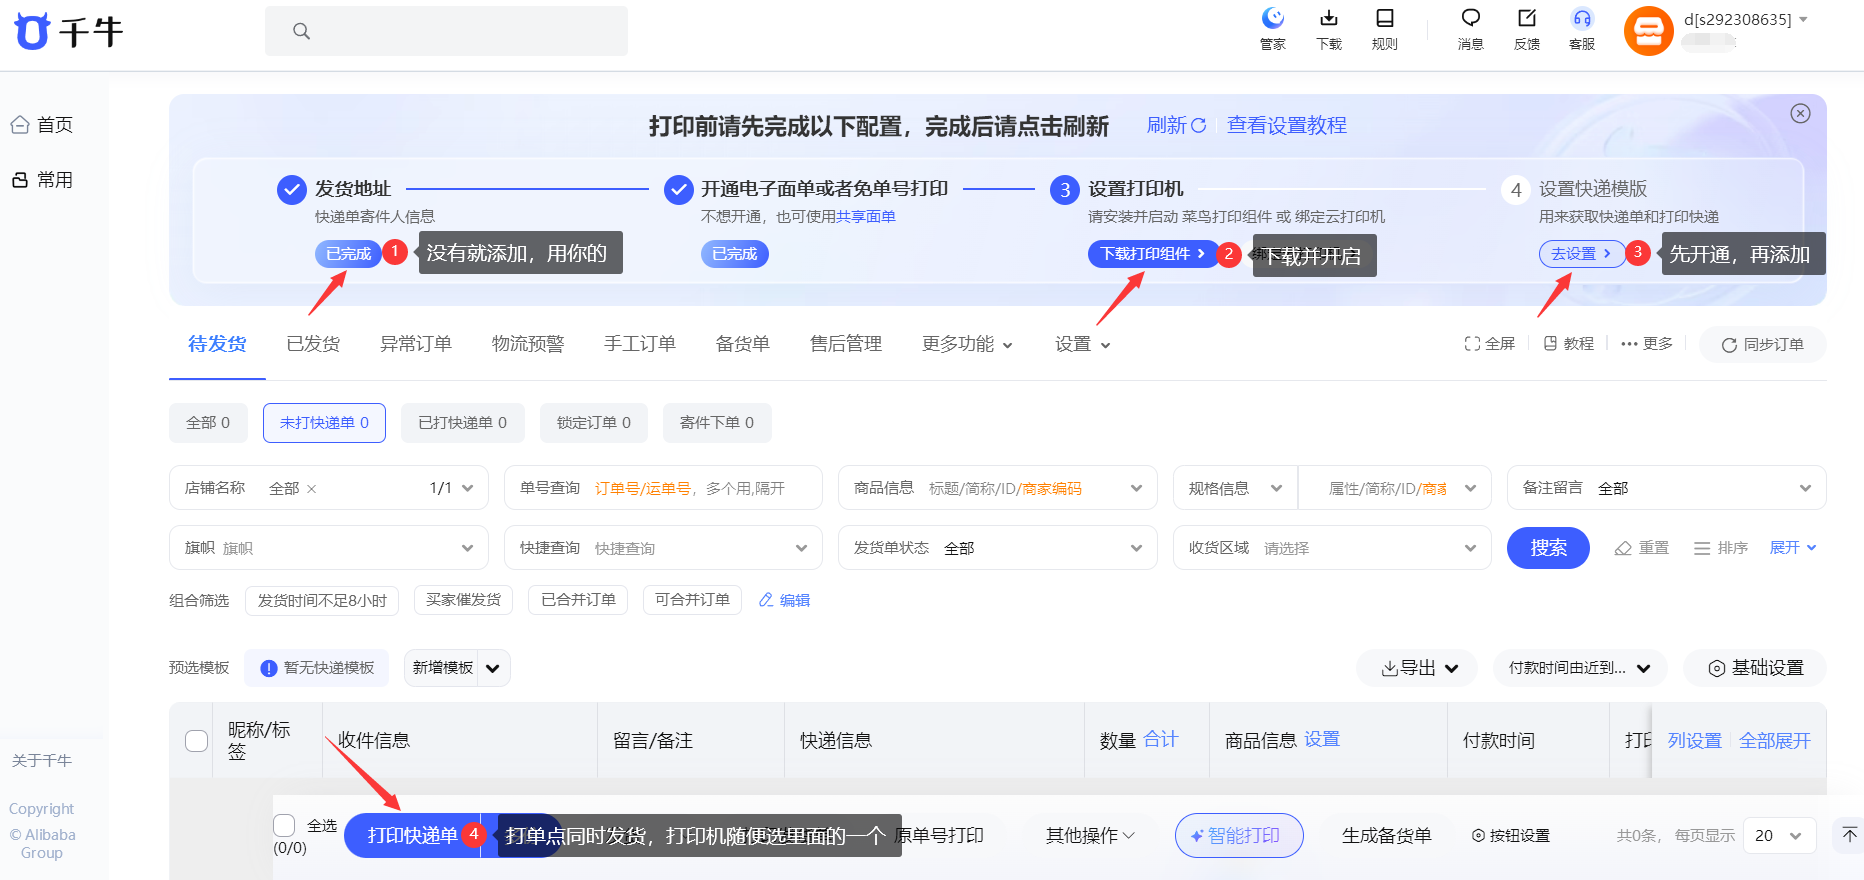Expand the 更多功能 dropdown menu
1864x880 pixels.
[967, 345]
